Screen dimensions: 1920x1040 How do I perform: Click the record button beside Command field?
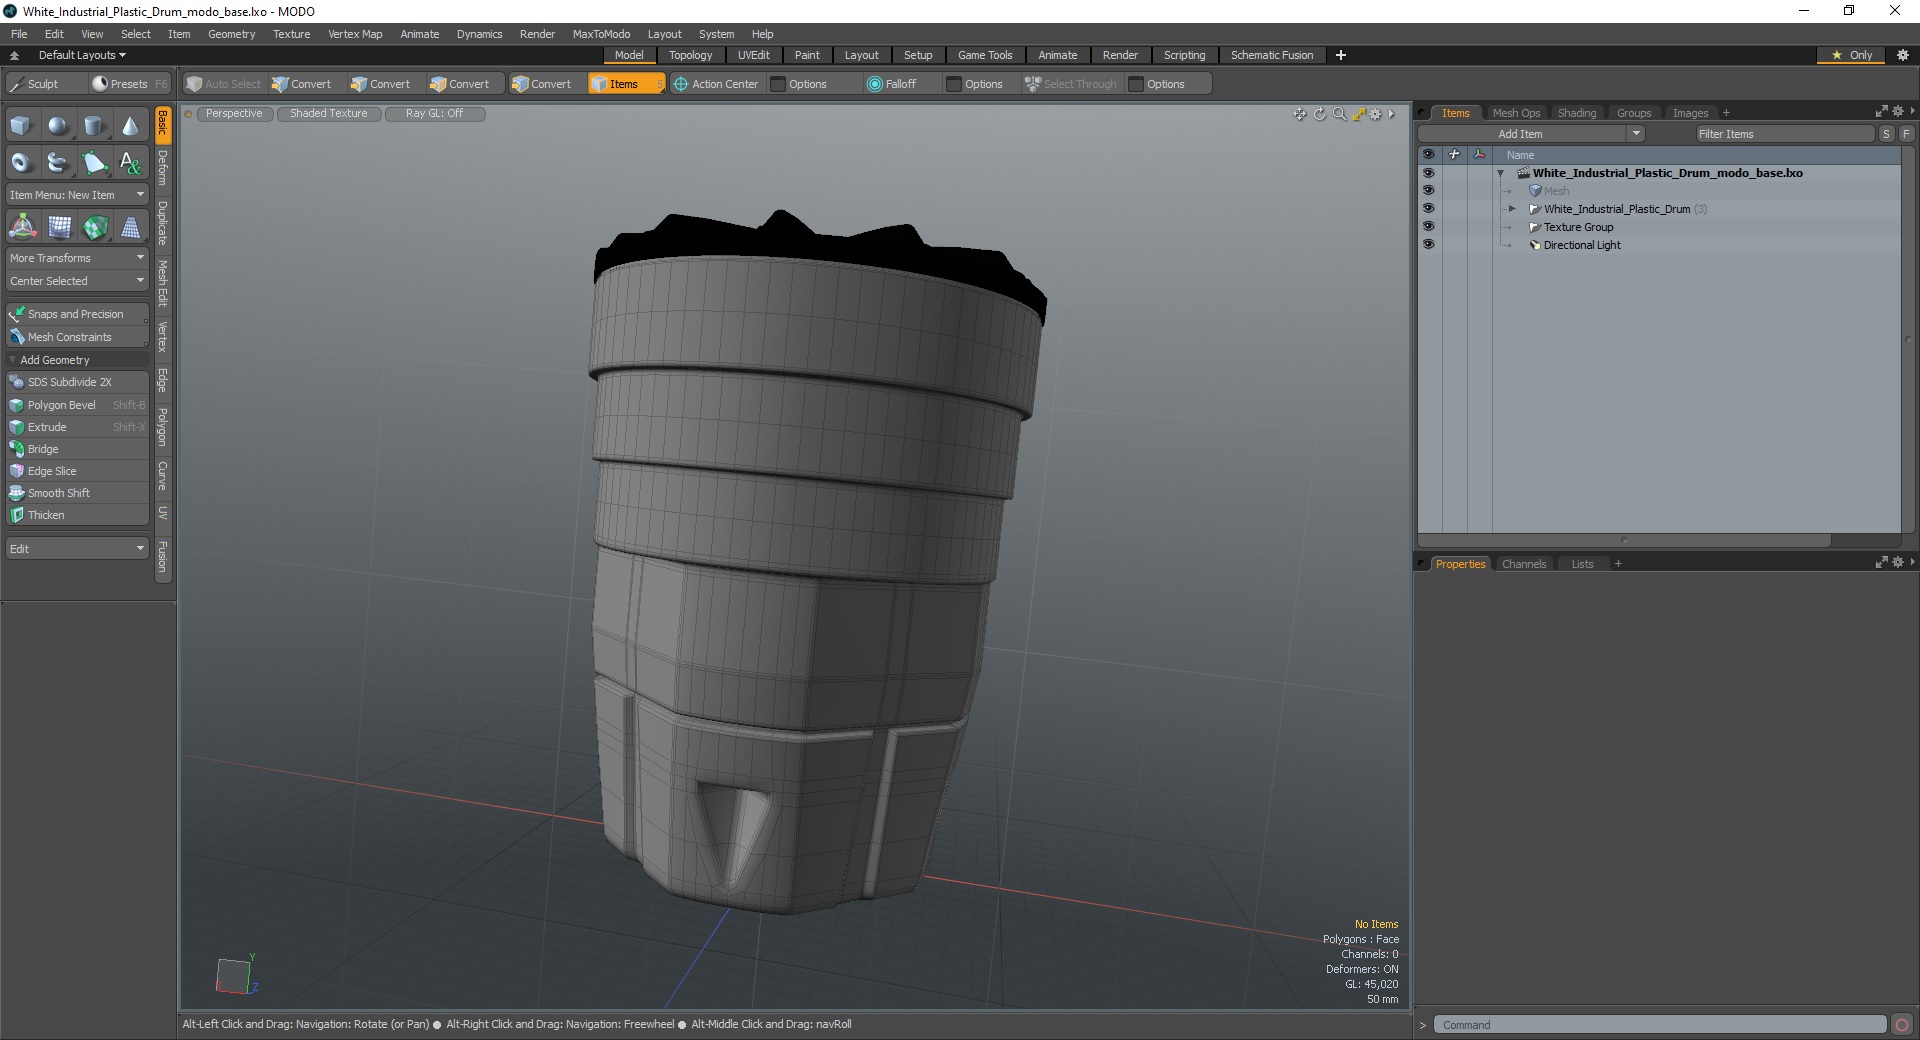click(1902, 1025)
